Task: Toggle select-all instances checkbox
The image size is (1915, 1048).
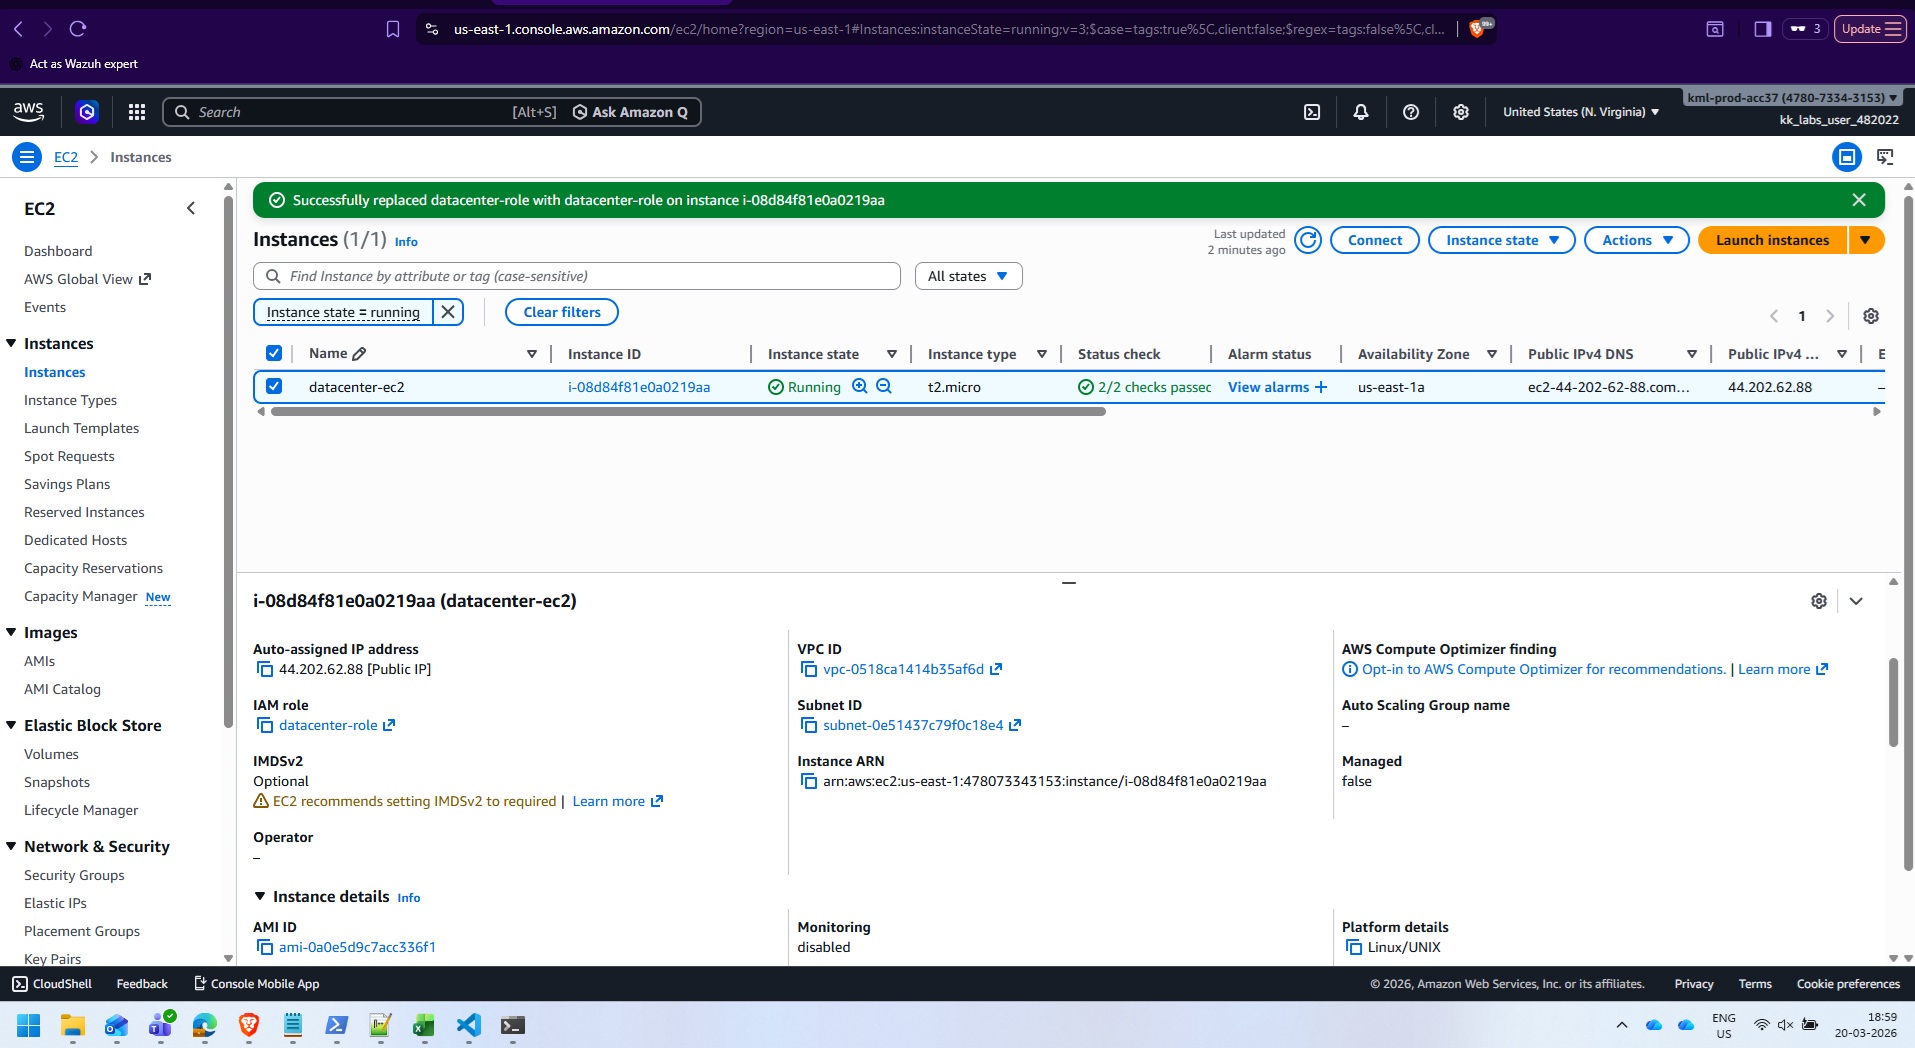Action: click(274, 353)
